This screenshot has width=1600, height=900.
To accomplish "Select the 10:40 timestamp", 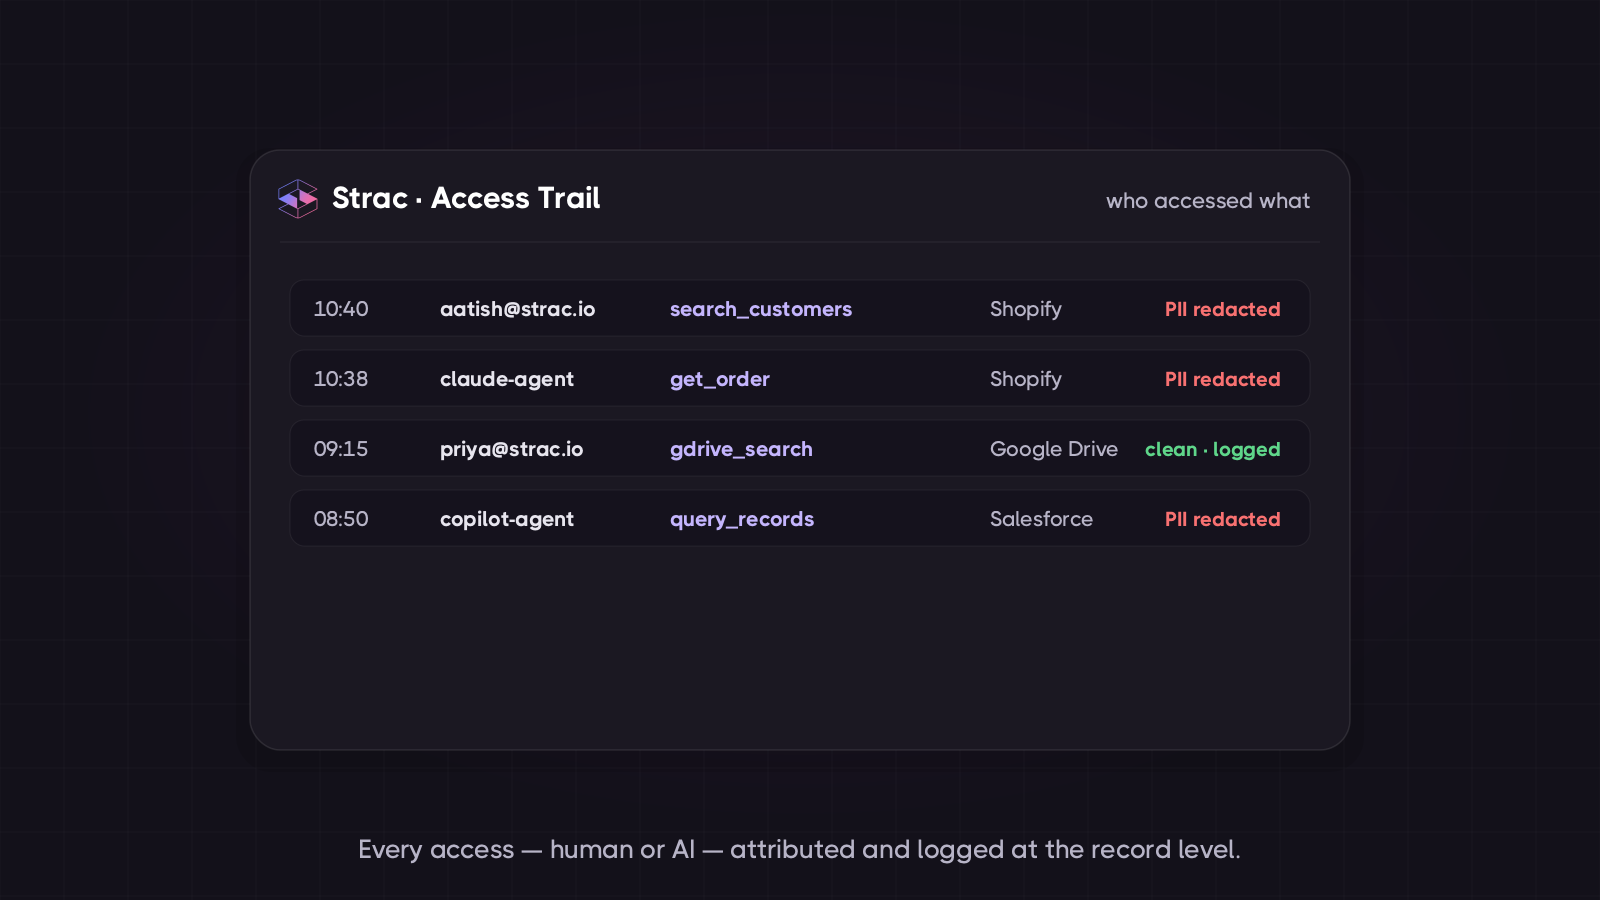I will pyautogui.click(x=341, y=309).
